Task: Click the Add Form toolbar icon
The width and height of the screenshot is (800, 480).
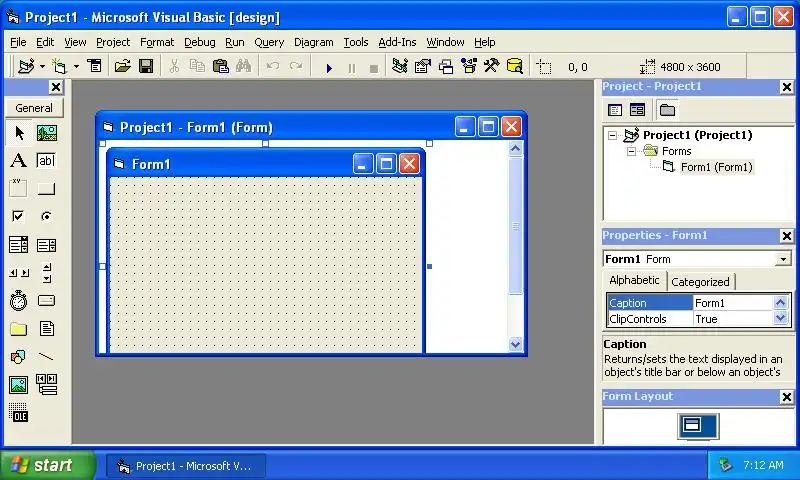Action: coord(60,66)
